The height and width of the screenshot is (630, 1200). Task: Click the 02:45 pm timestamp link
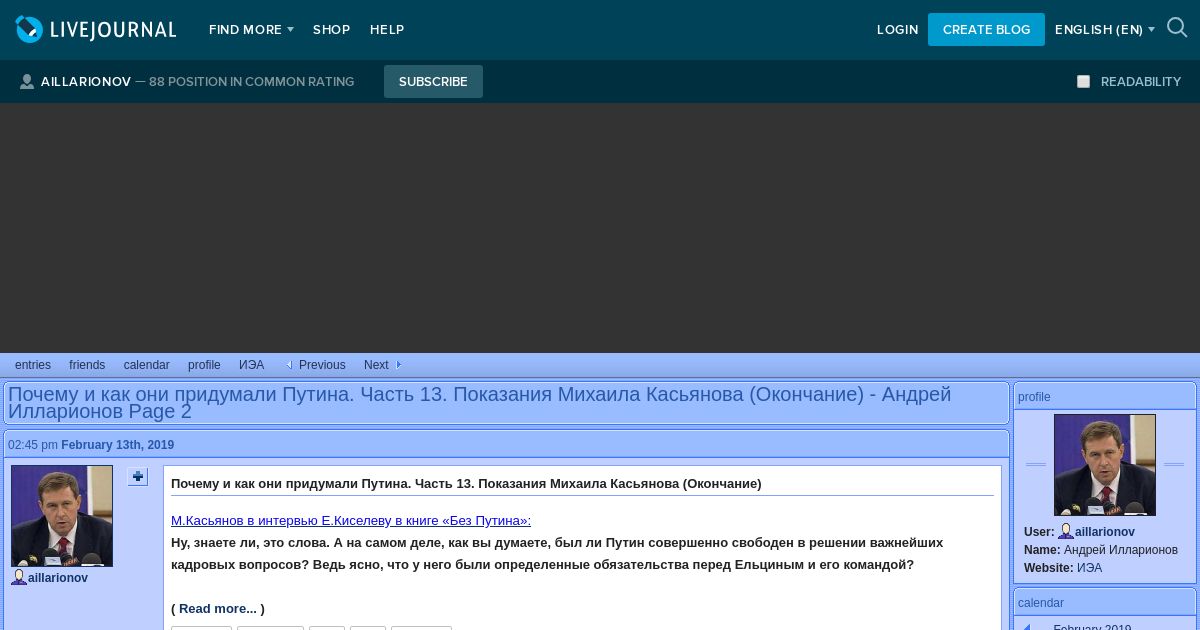pos(33,445)
